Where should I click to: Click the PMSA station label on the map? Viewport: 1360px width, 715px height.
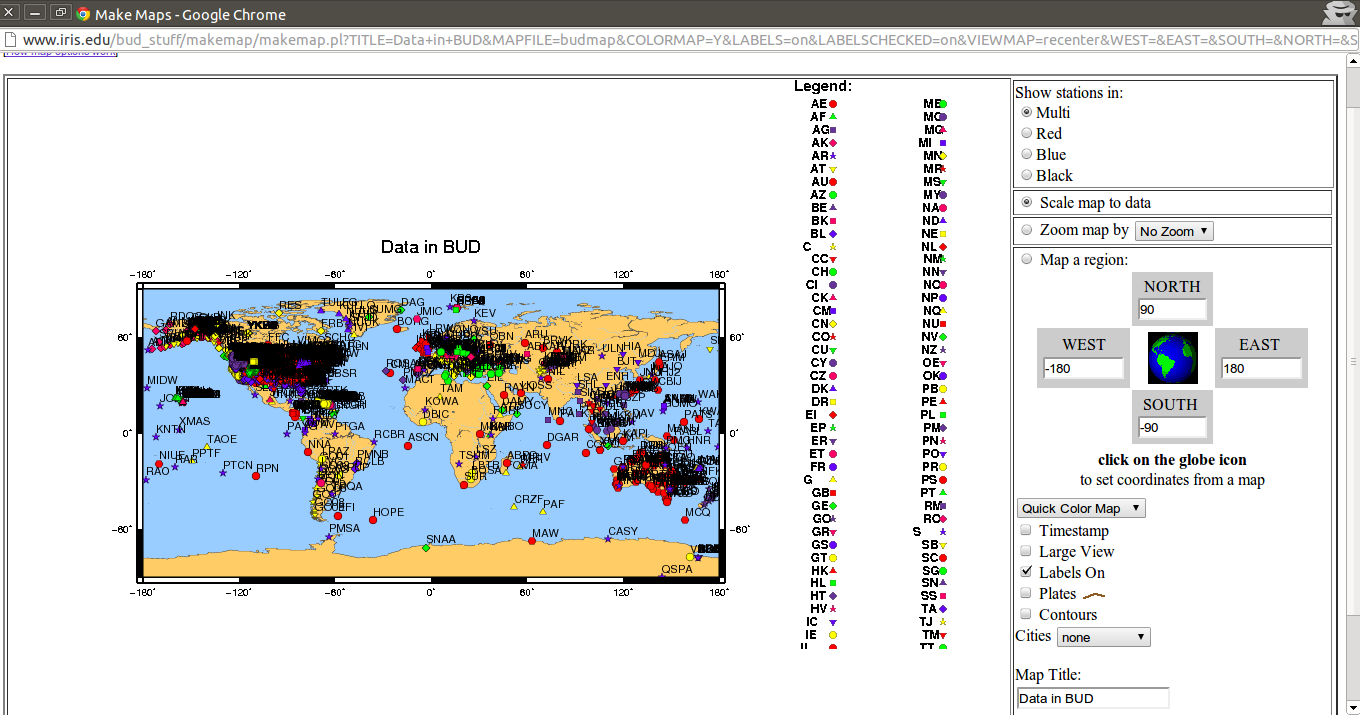click(x=345, y=529)
